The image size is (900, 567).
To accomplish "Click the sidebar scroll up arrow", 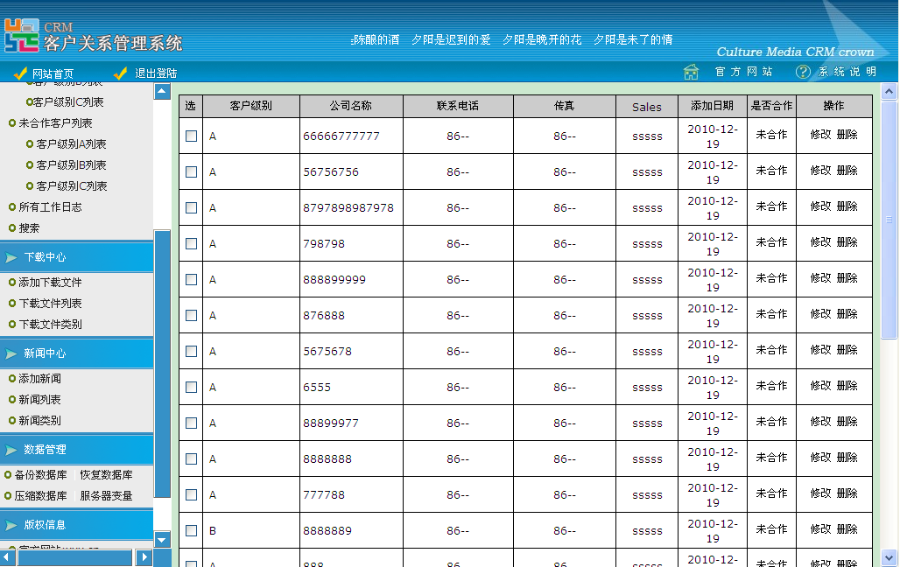I will 162,91.
